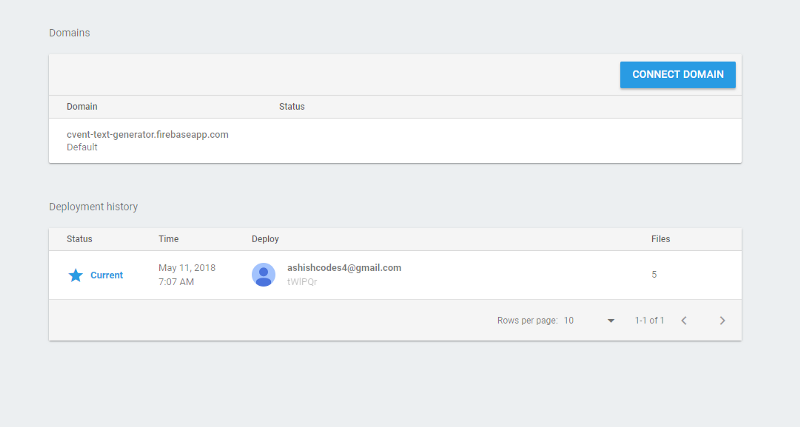Go to next page of deployment history
800x427 pixels.
(722, 320)
